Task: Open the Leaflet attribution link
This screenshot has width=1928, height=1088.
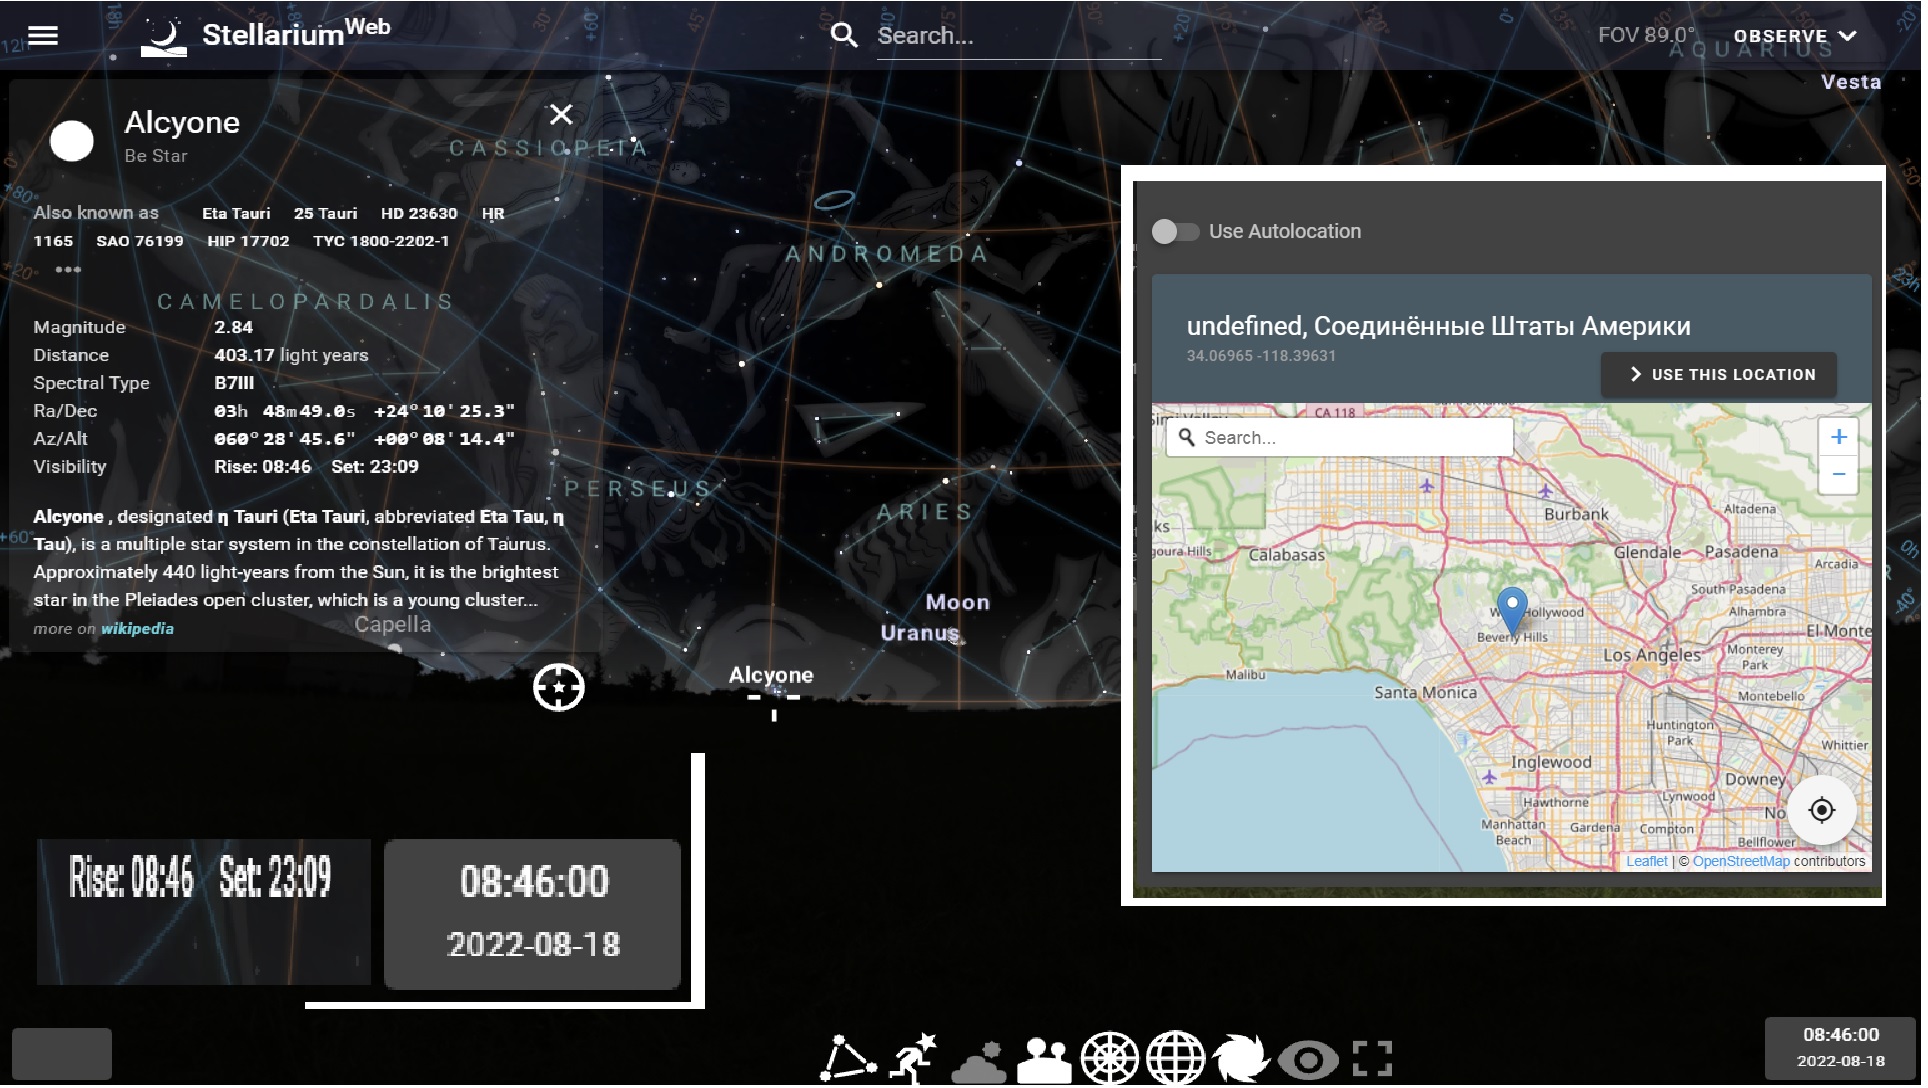Action: coord(1646,862)
